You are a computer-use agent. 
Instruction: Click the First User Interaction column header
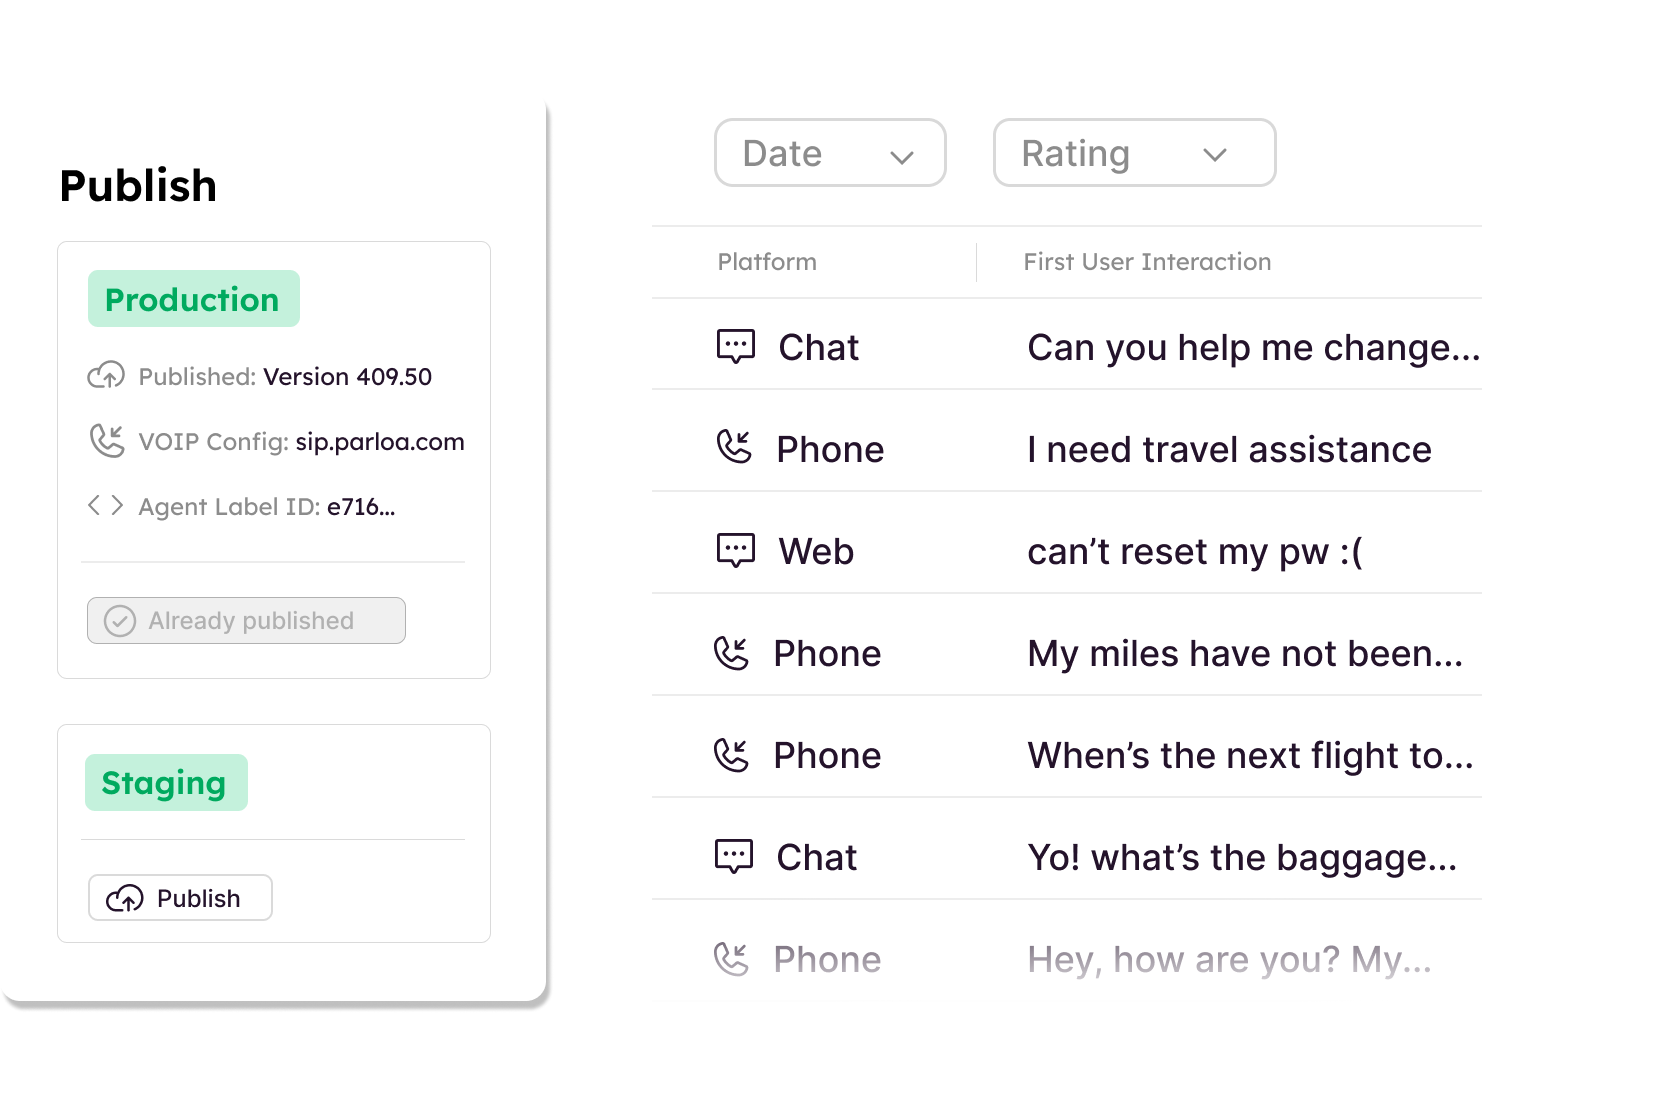(1147, 262)
